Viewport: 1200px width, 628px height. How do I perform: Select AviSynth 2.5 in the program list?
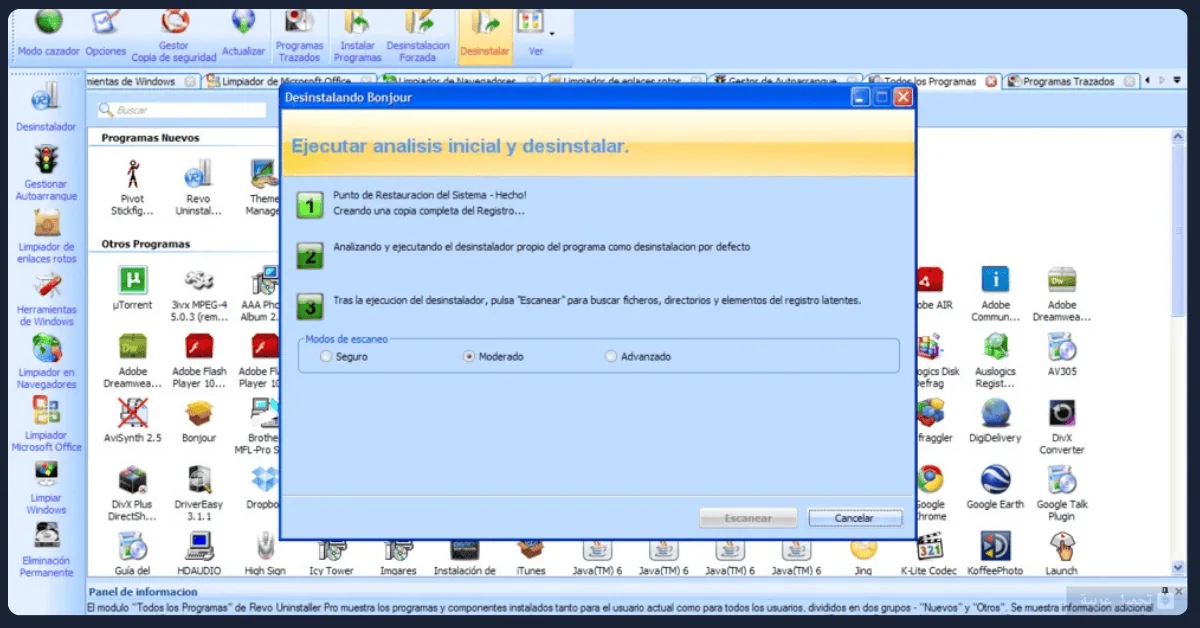click(x=132, y=421)
